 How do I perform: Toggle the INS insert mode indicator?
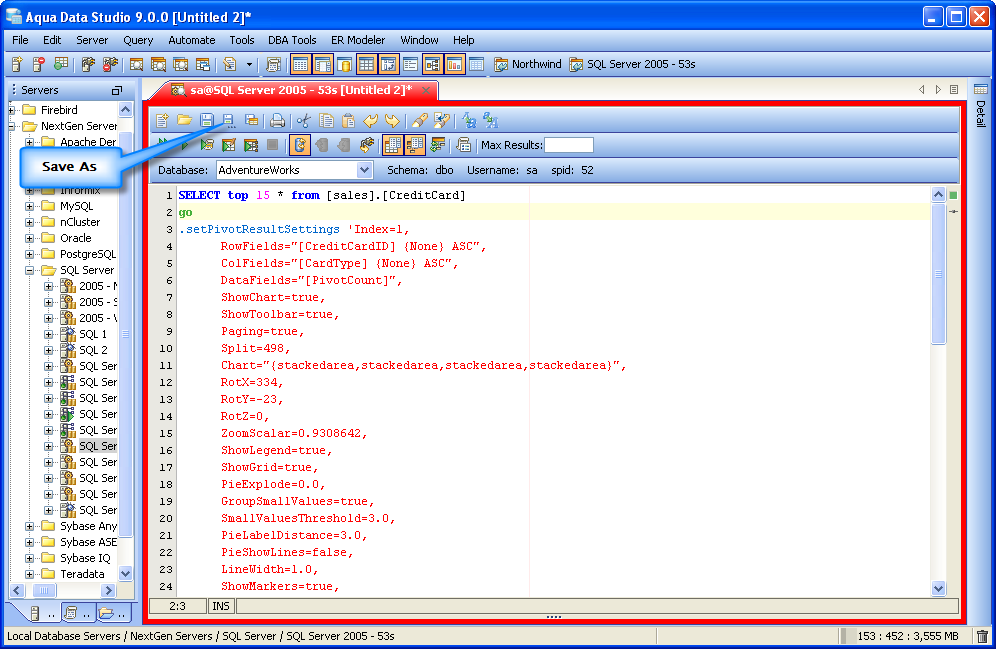pyautogui.click(x=221, y=606)
